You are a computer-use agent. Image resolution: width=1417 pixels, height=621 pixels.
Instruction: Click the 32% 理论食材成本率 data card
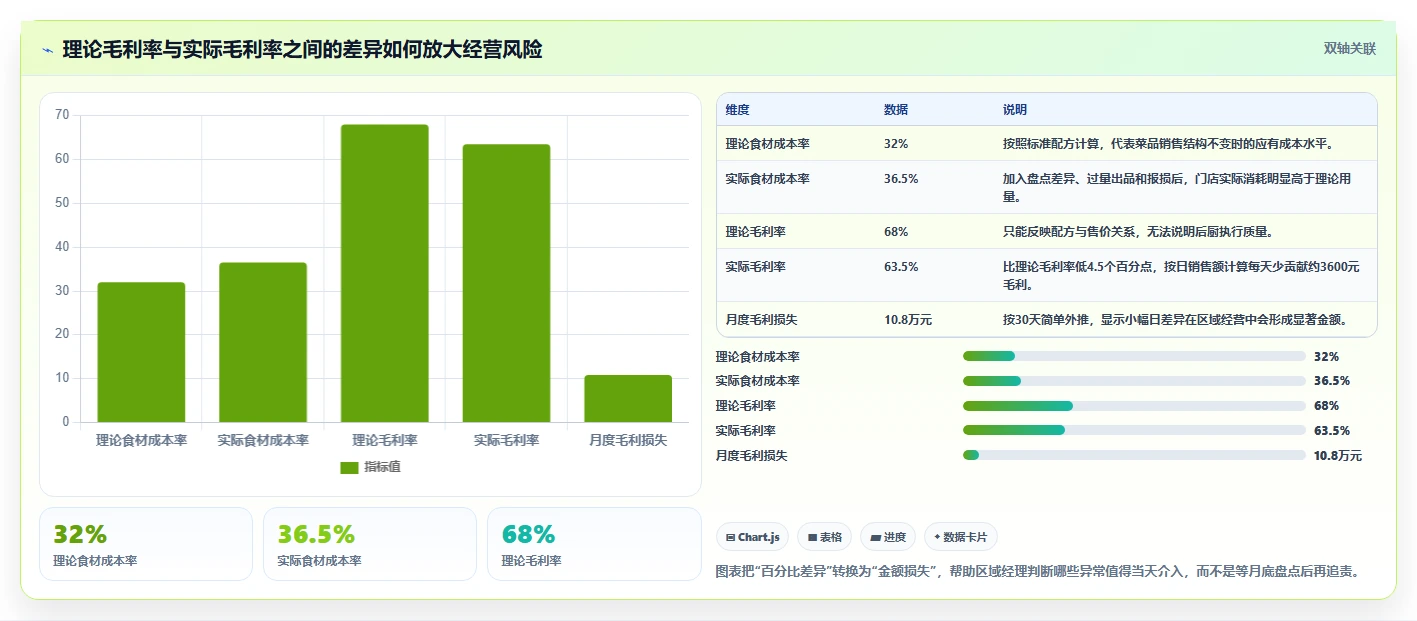146,544
